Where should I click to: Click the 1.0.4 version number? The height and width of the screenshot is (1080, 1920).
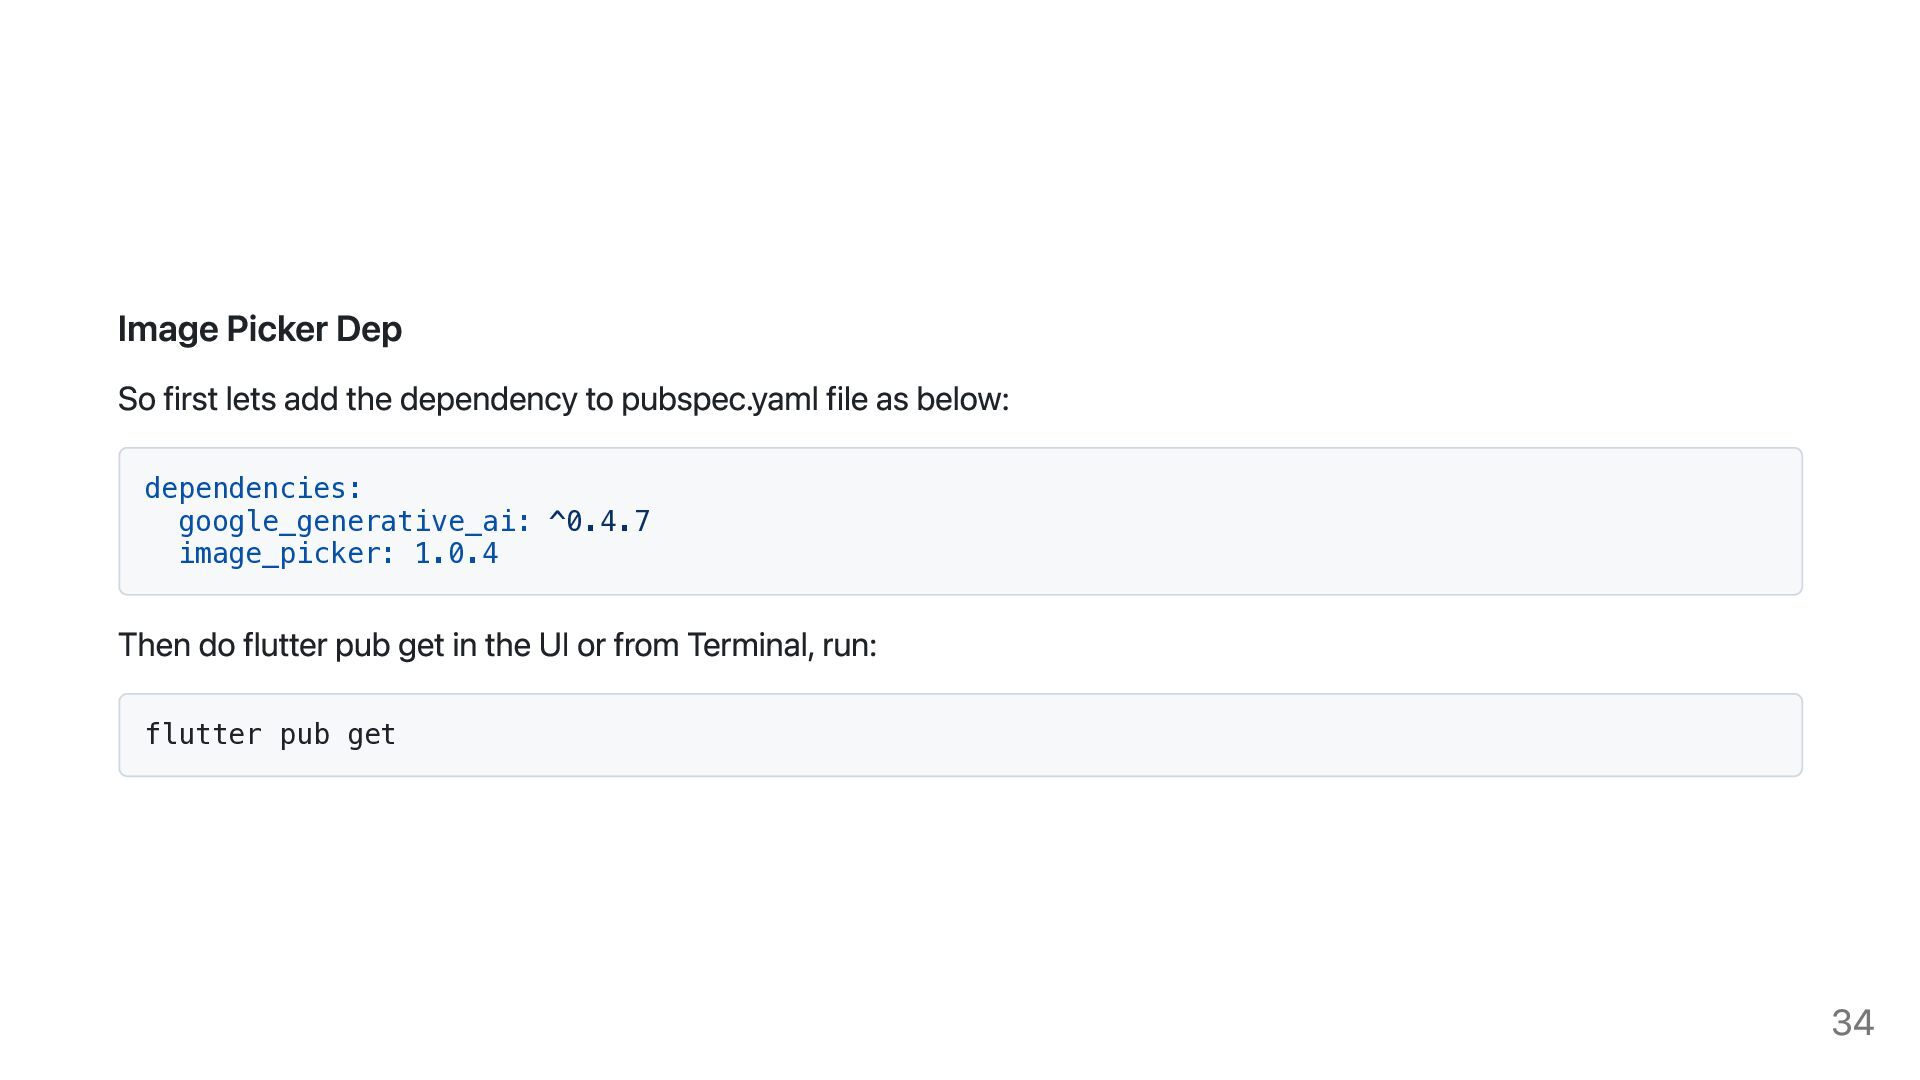[456, 553]
